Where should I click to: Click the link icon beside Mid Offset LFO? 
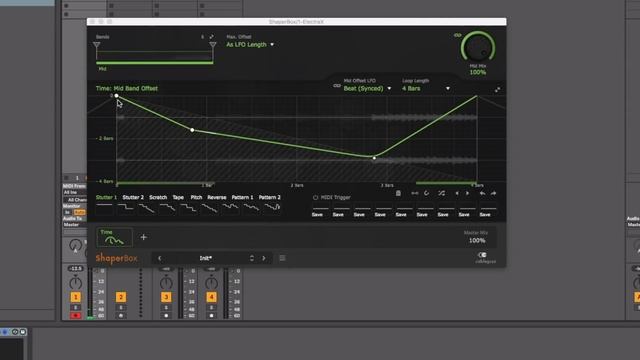pyautogui.click(x=337, y=86)
